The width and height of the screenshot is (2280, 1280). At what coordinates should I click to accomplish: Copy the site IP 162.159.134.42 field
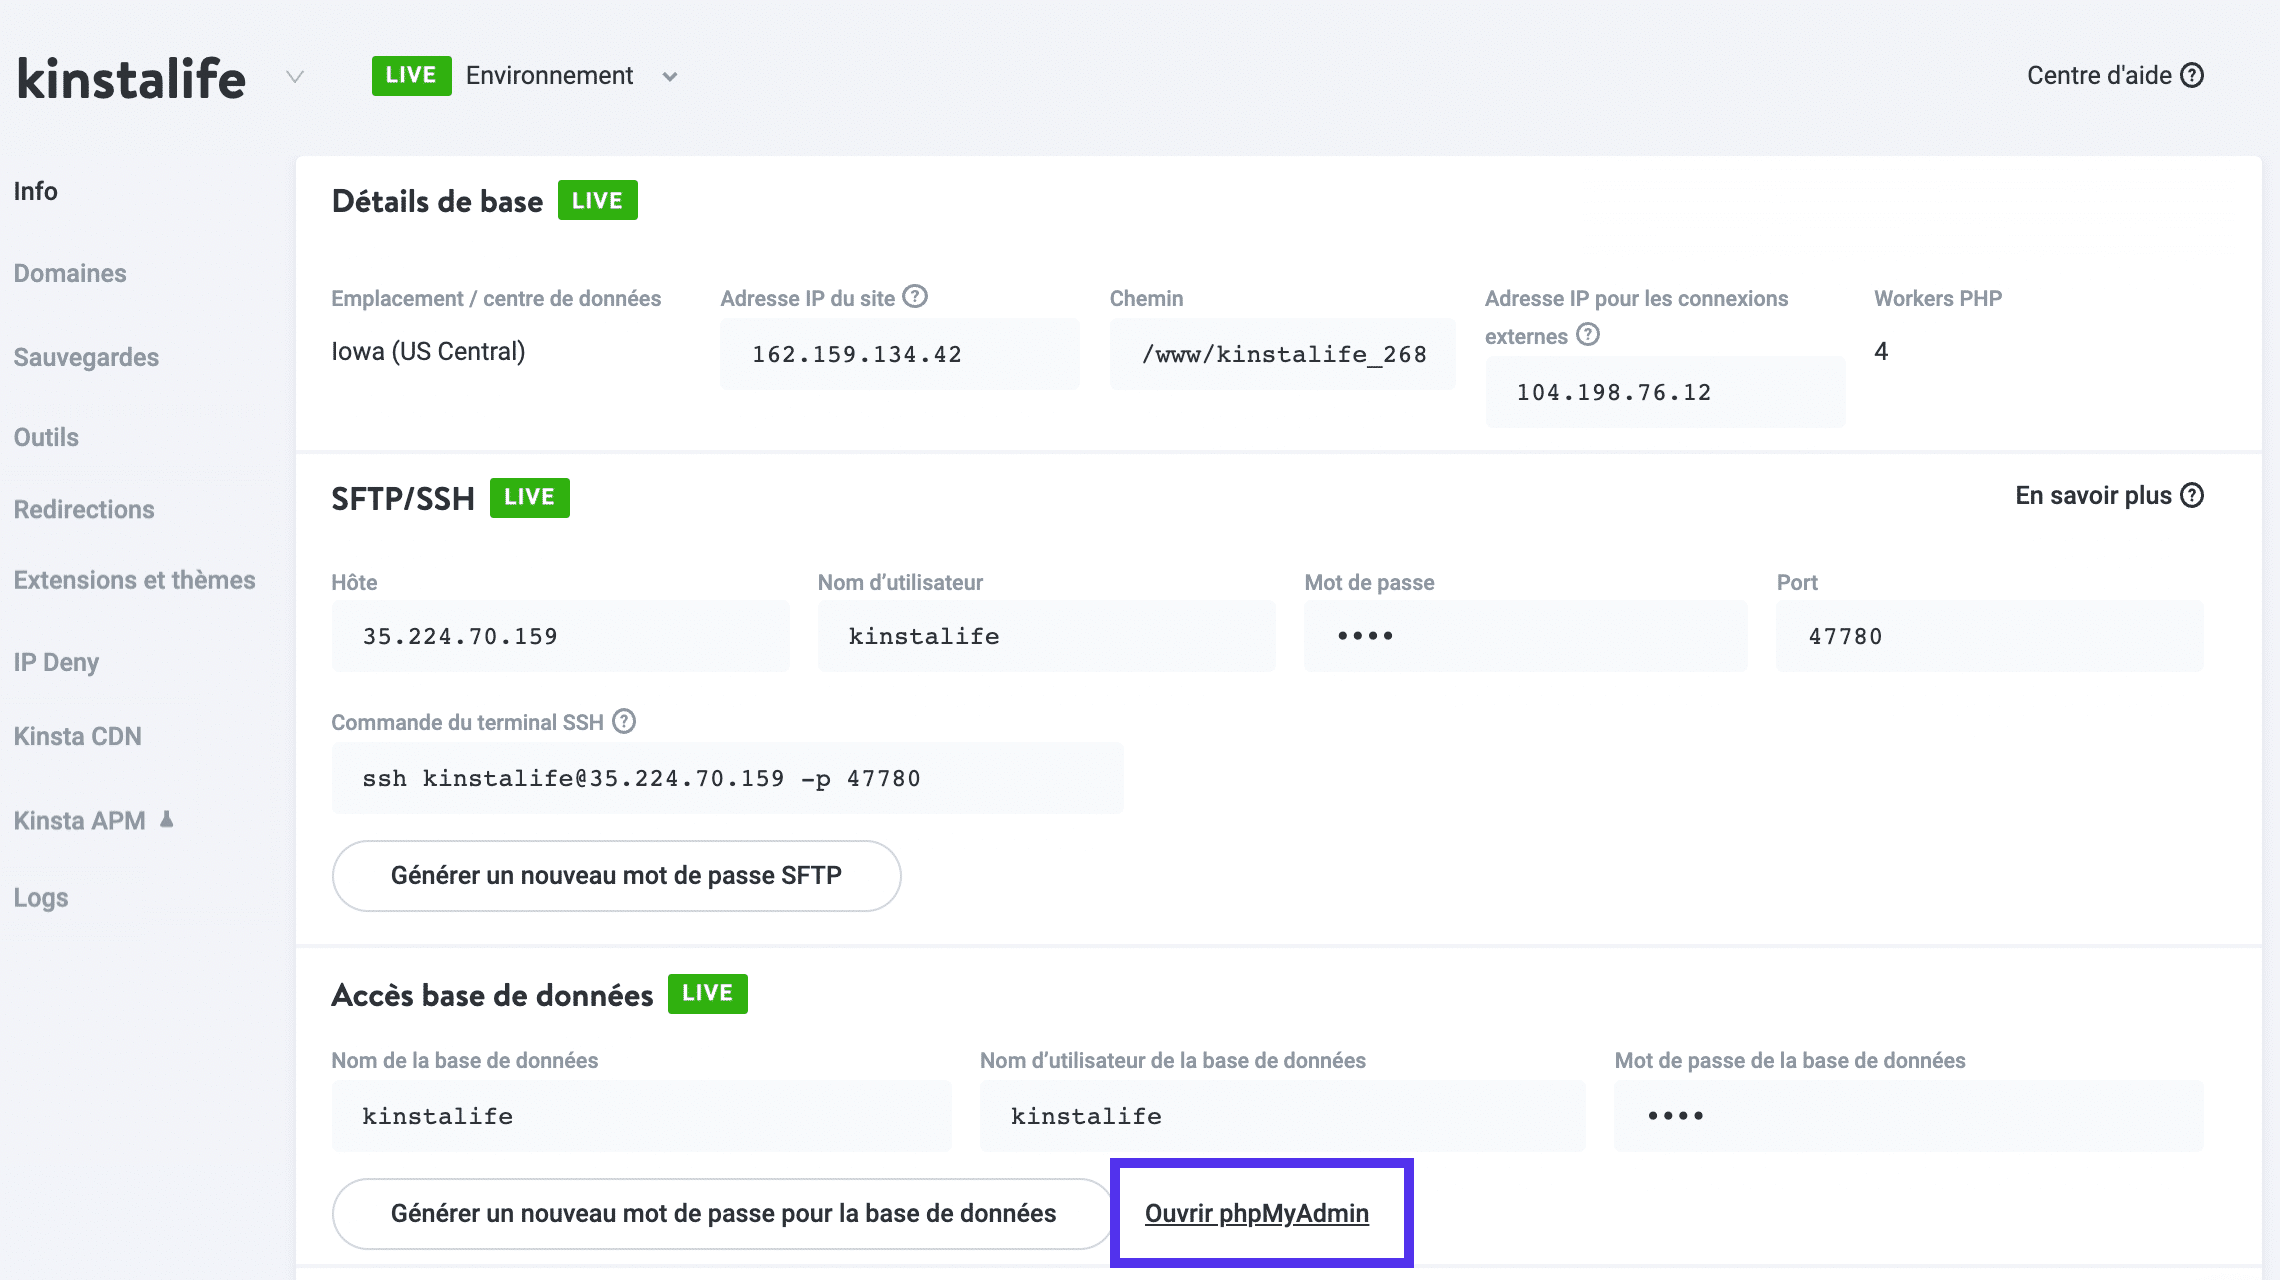click(899, 354)
